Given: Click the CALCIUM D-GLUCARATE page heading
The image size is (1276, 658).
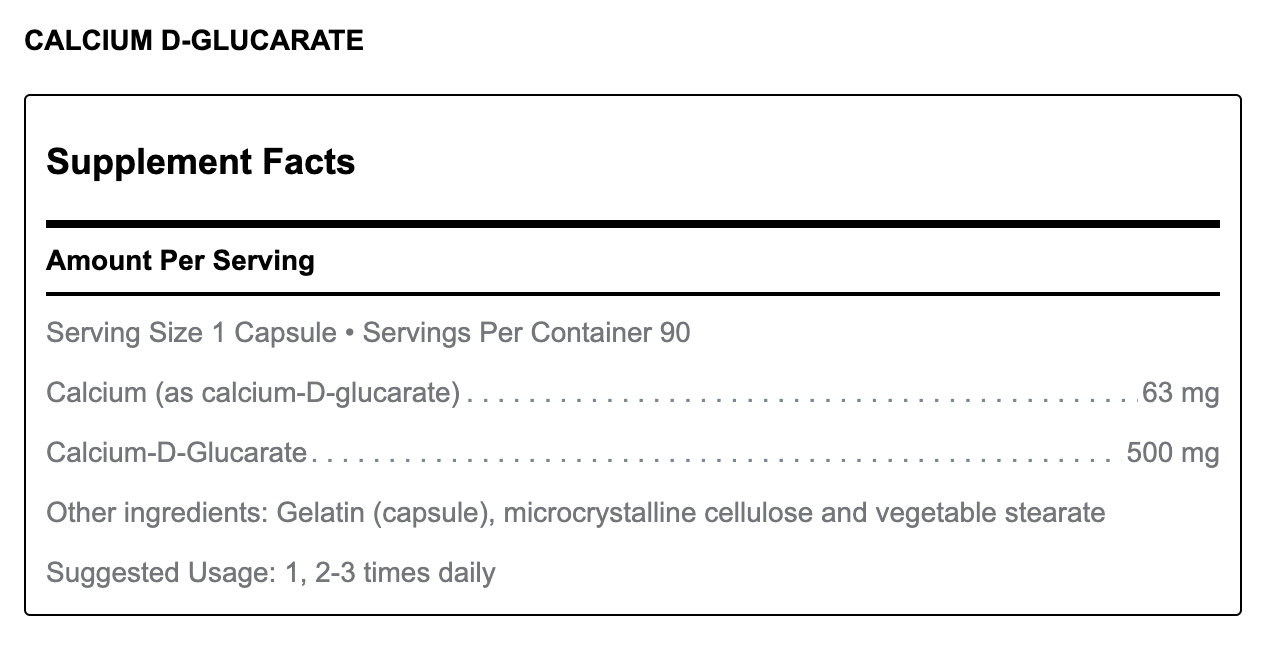Looking at the screenshot, I should (193, 40).
